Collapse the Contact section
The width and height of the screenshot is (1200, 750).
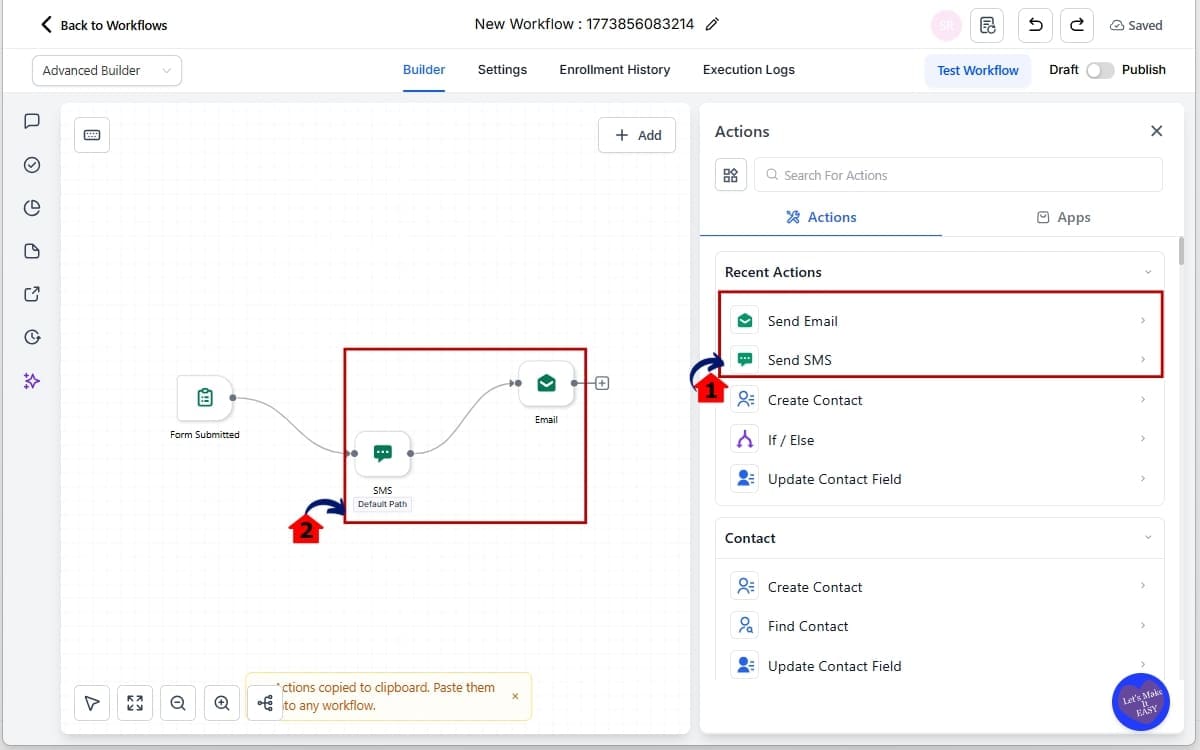[x=1148, y=537]
